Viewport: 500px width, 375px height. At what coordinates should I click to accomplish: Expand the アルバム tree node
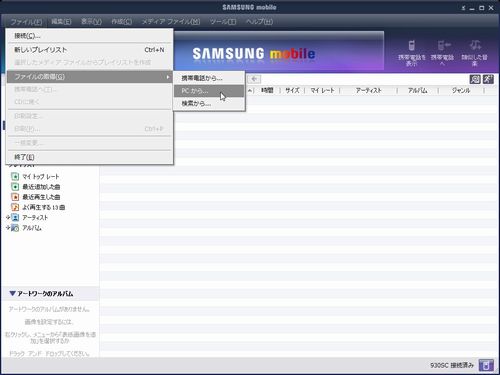8,228
